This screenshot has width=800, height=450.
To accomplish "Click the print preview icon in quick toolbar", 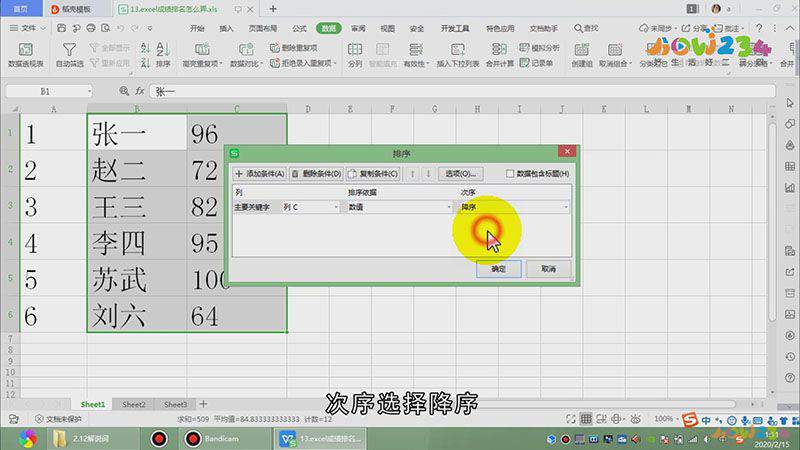I will [x=106, y=28].
